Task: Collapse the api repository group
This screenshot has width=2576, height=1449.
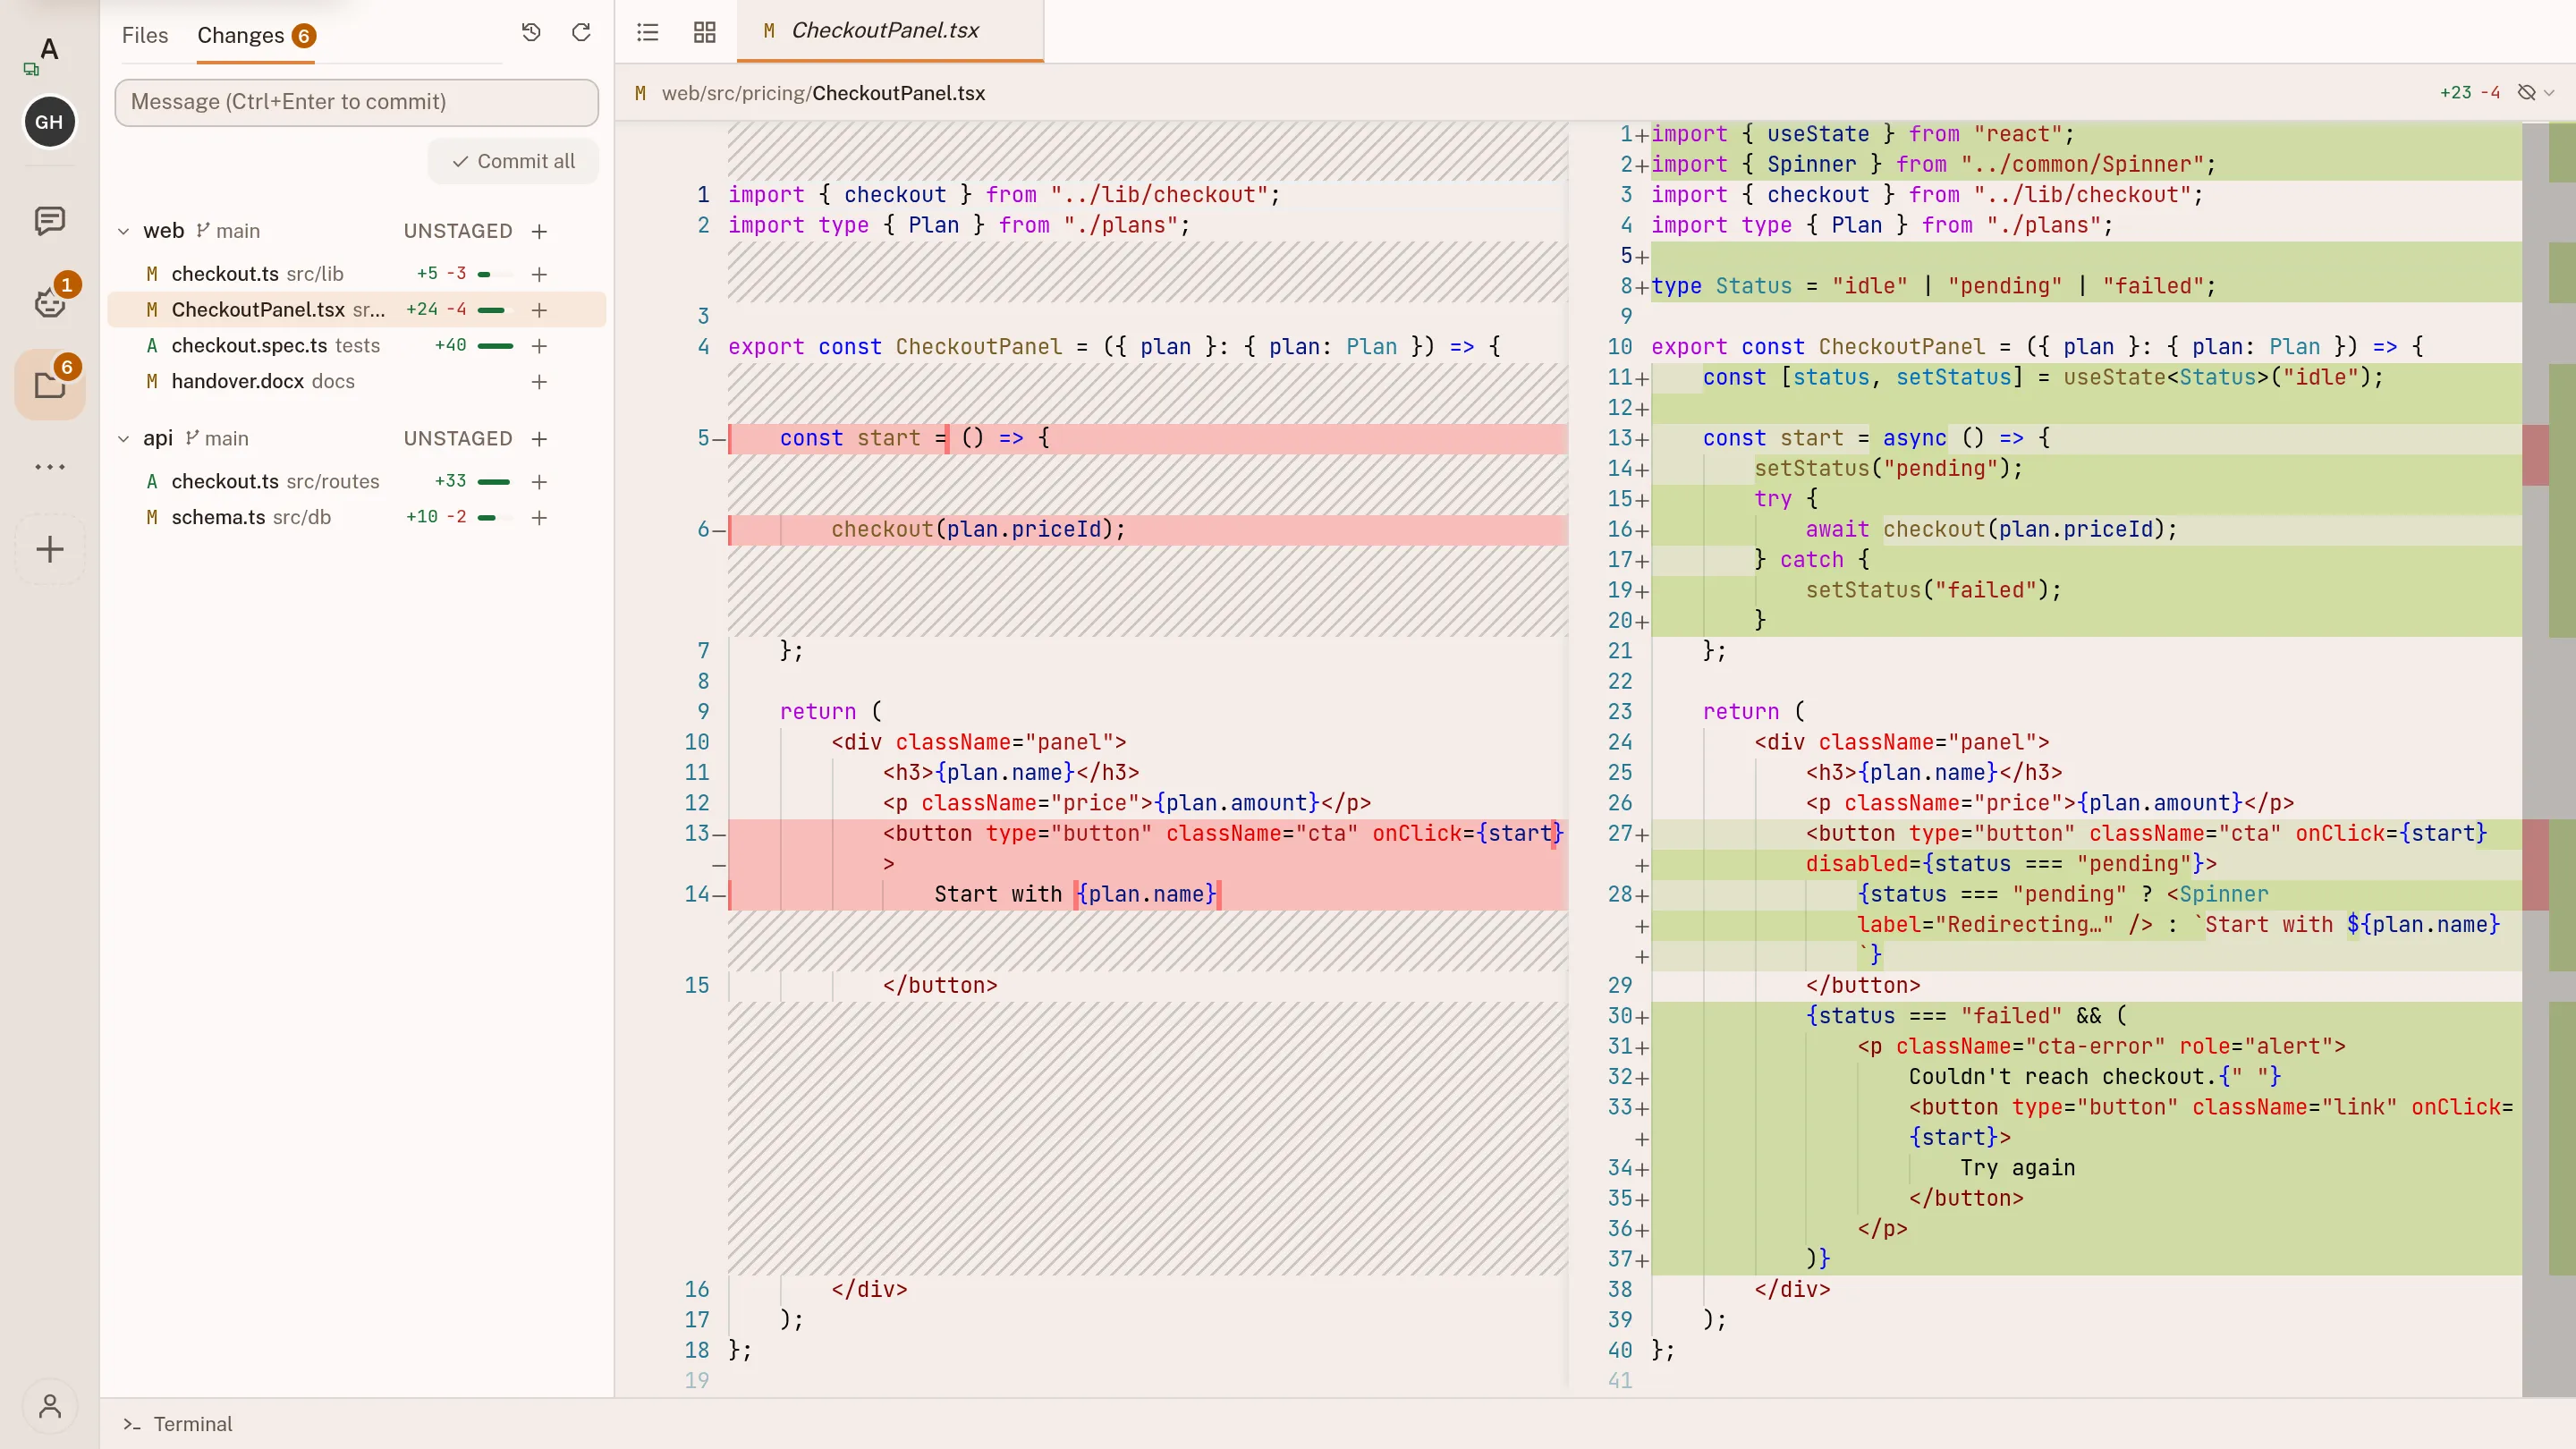Action: point(124,439)
